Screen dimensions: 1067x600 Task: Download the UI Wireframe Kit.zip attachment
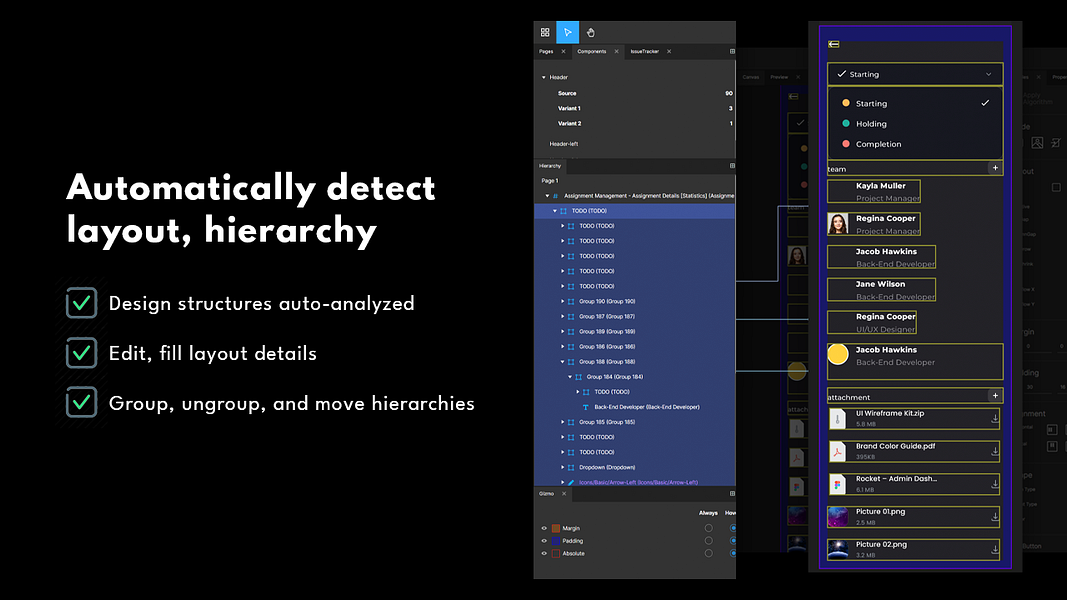click(x=997, y=420)
